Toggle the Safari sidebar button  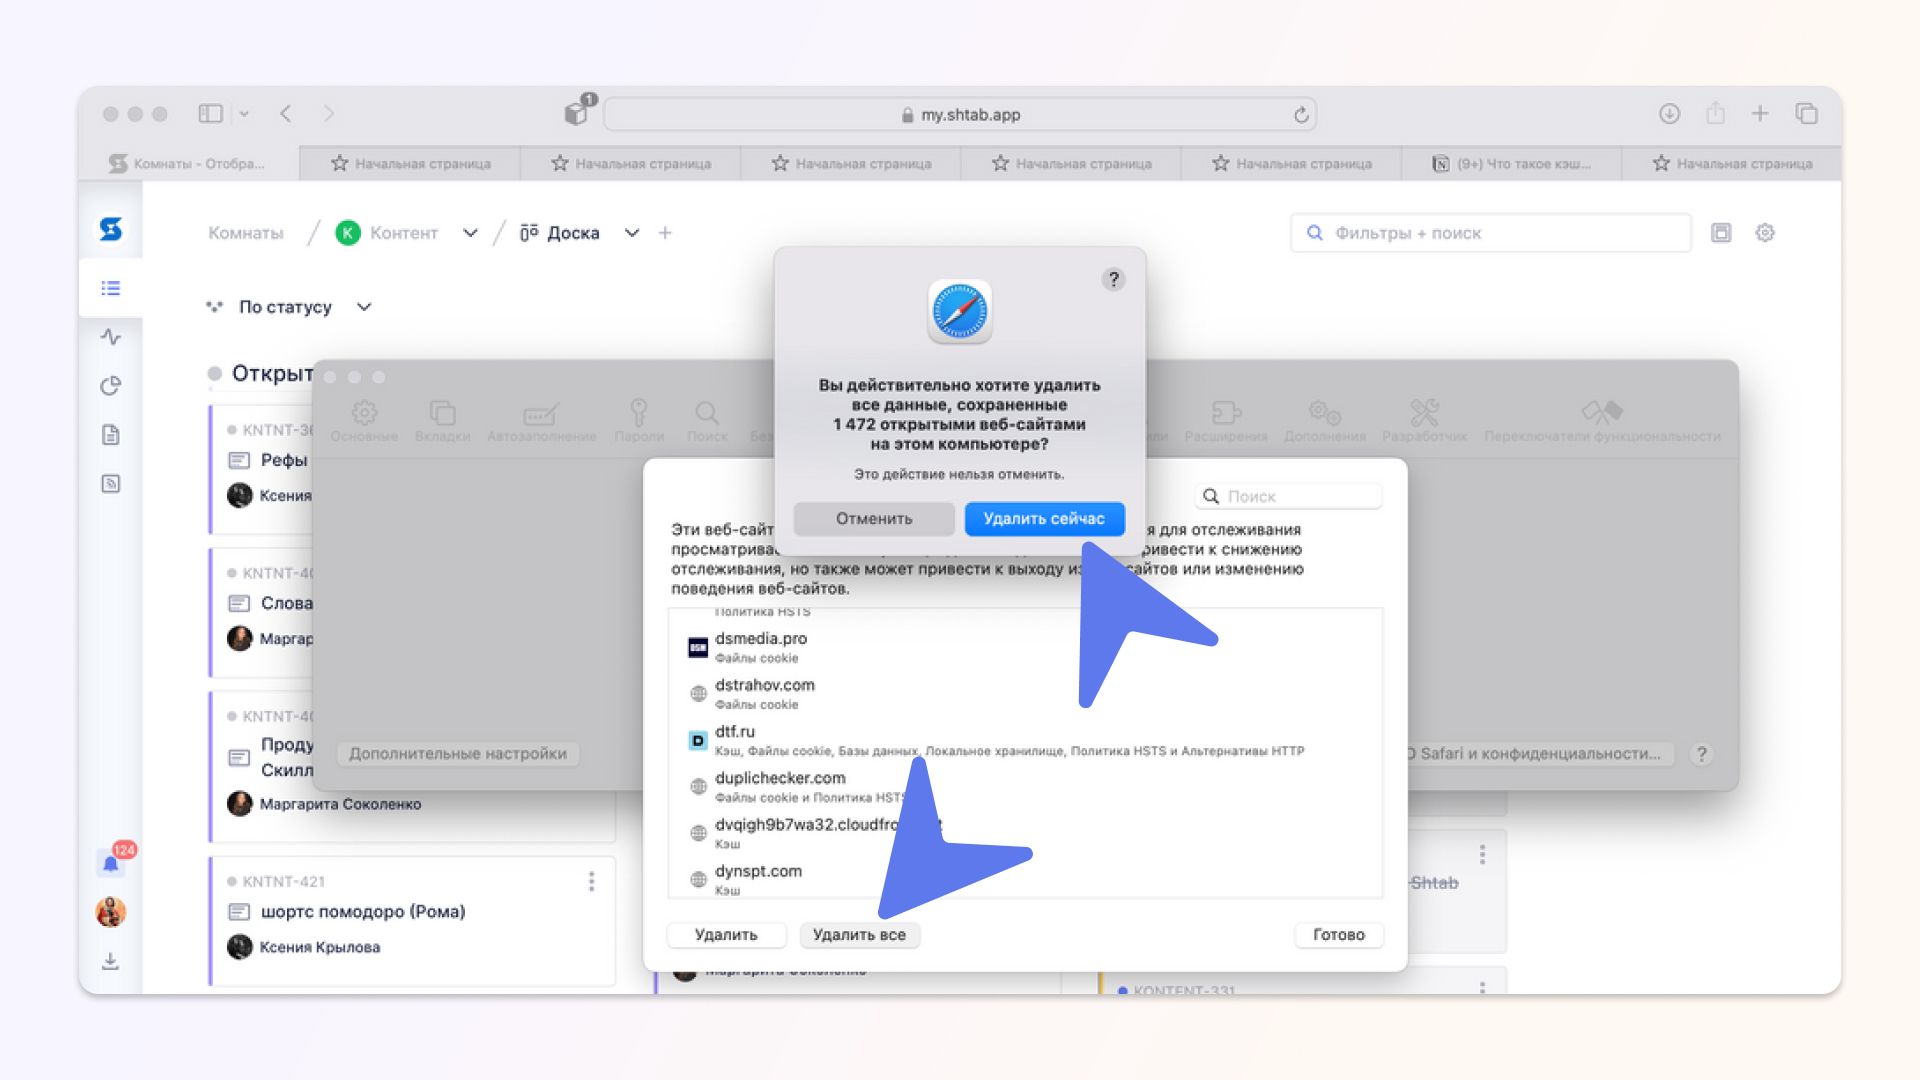(210, 114)
